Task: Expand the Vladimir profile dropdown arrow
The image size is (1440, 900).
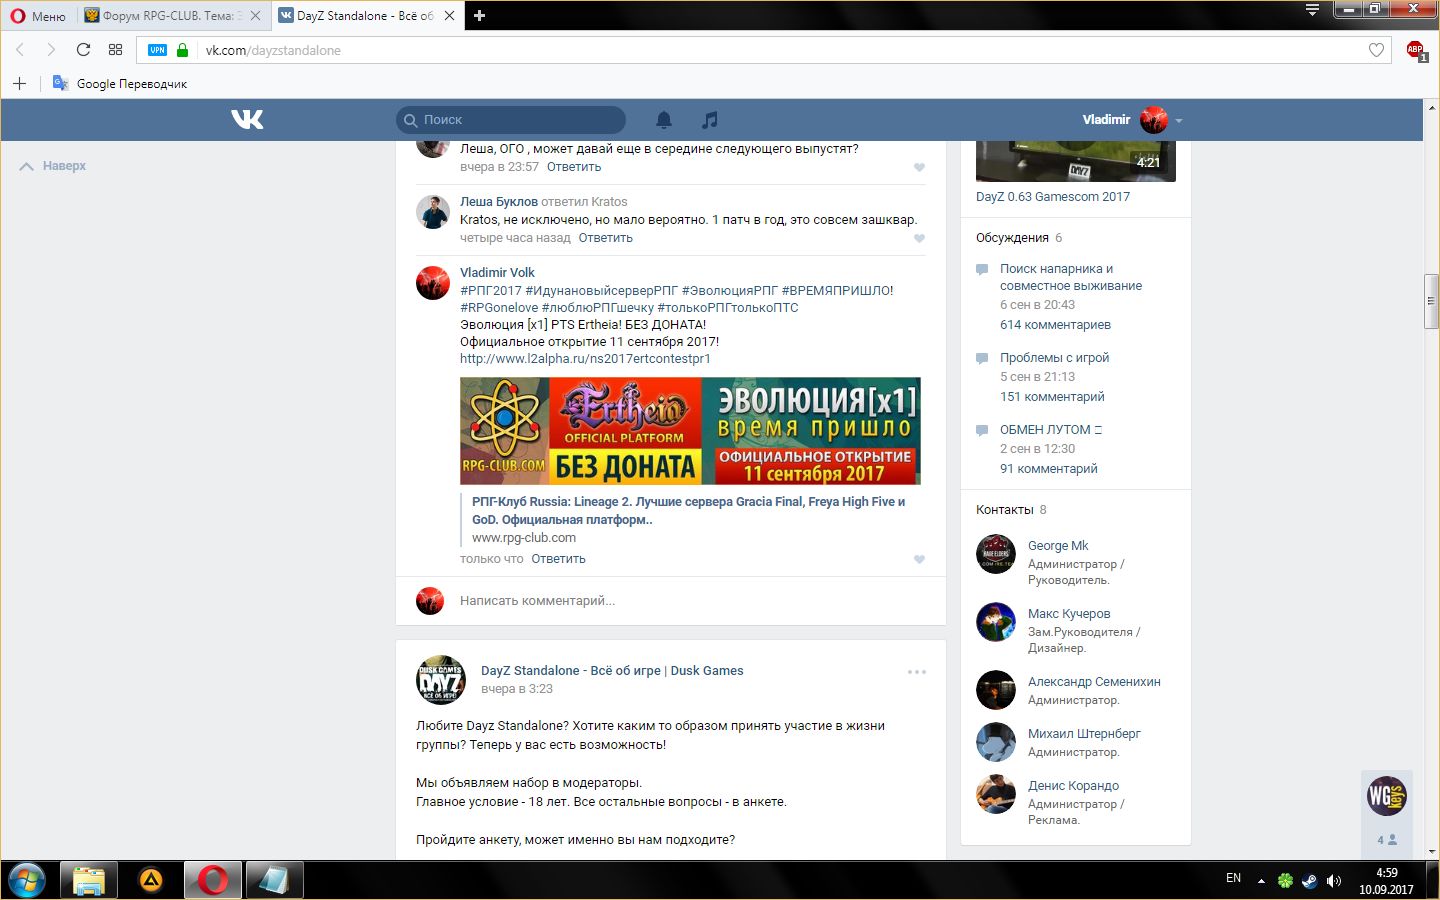Action: coord(1179,121)
